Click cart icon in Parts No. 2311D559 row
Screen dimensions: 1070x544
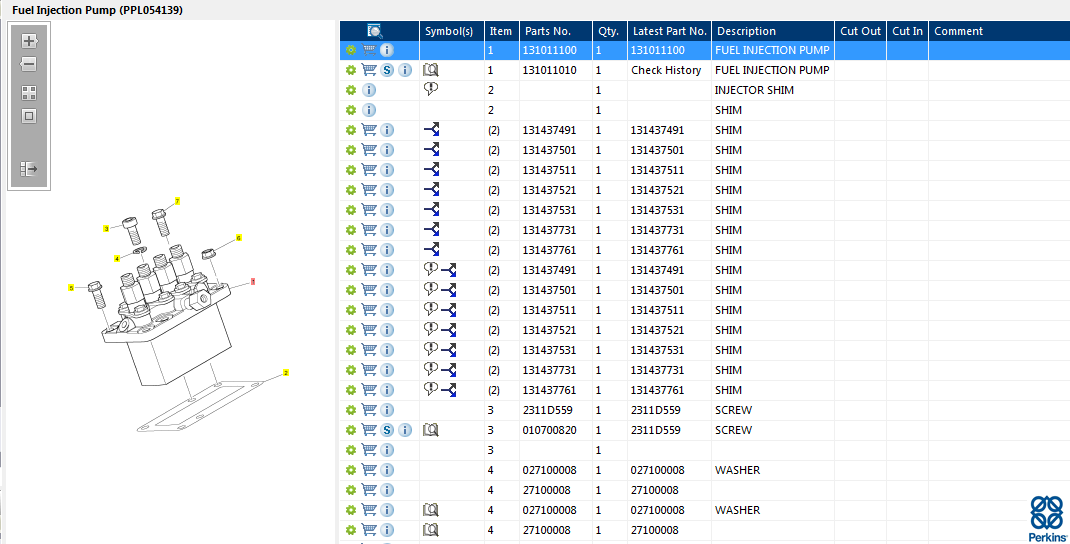pos(369,410)
